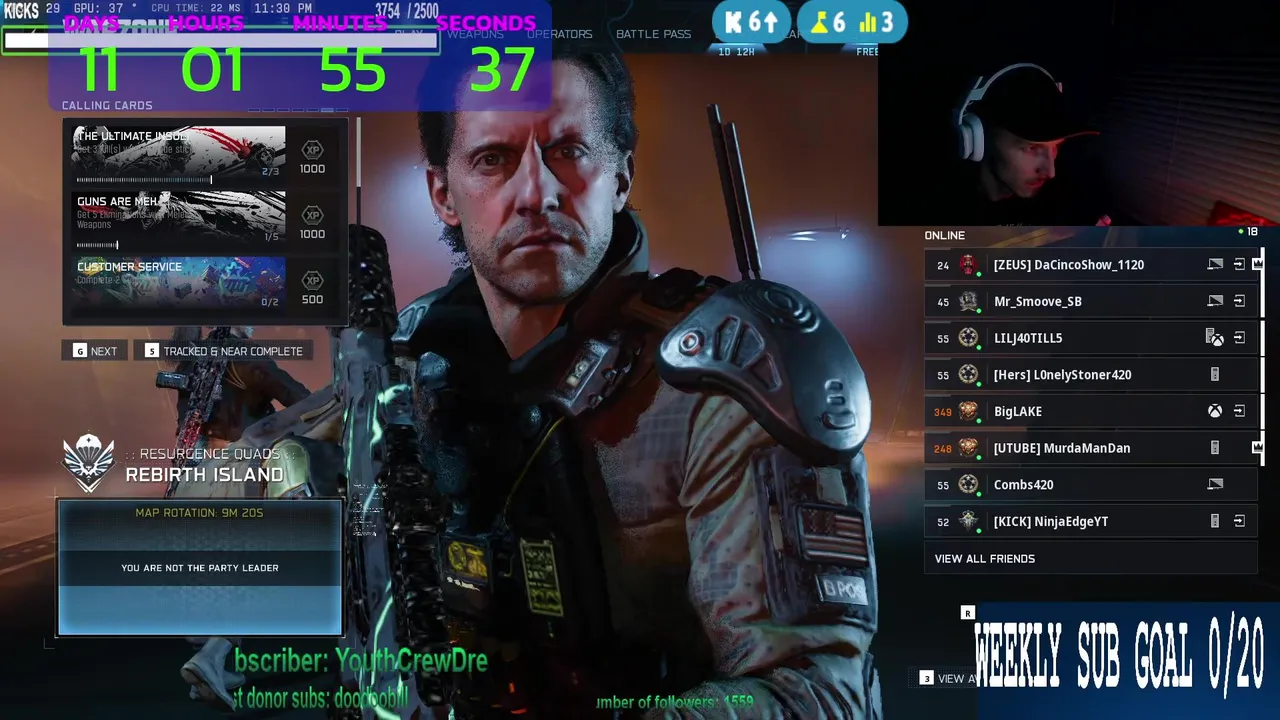Open the Operators tab

pos(559,34)
